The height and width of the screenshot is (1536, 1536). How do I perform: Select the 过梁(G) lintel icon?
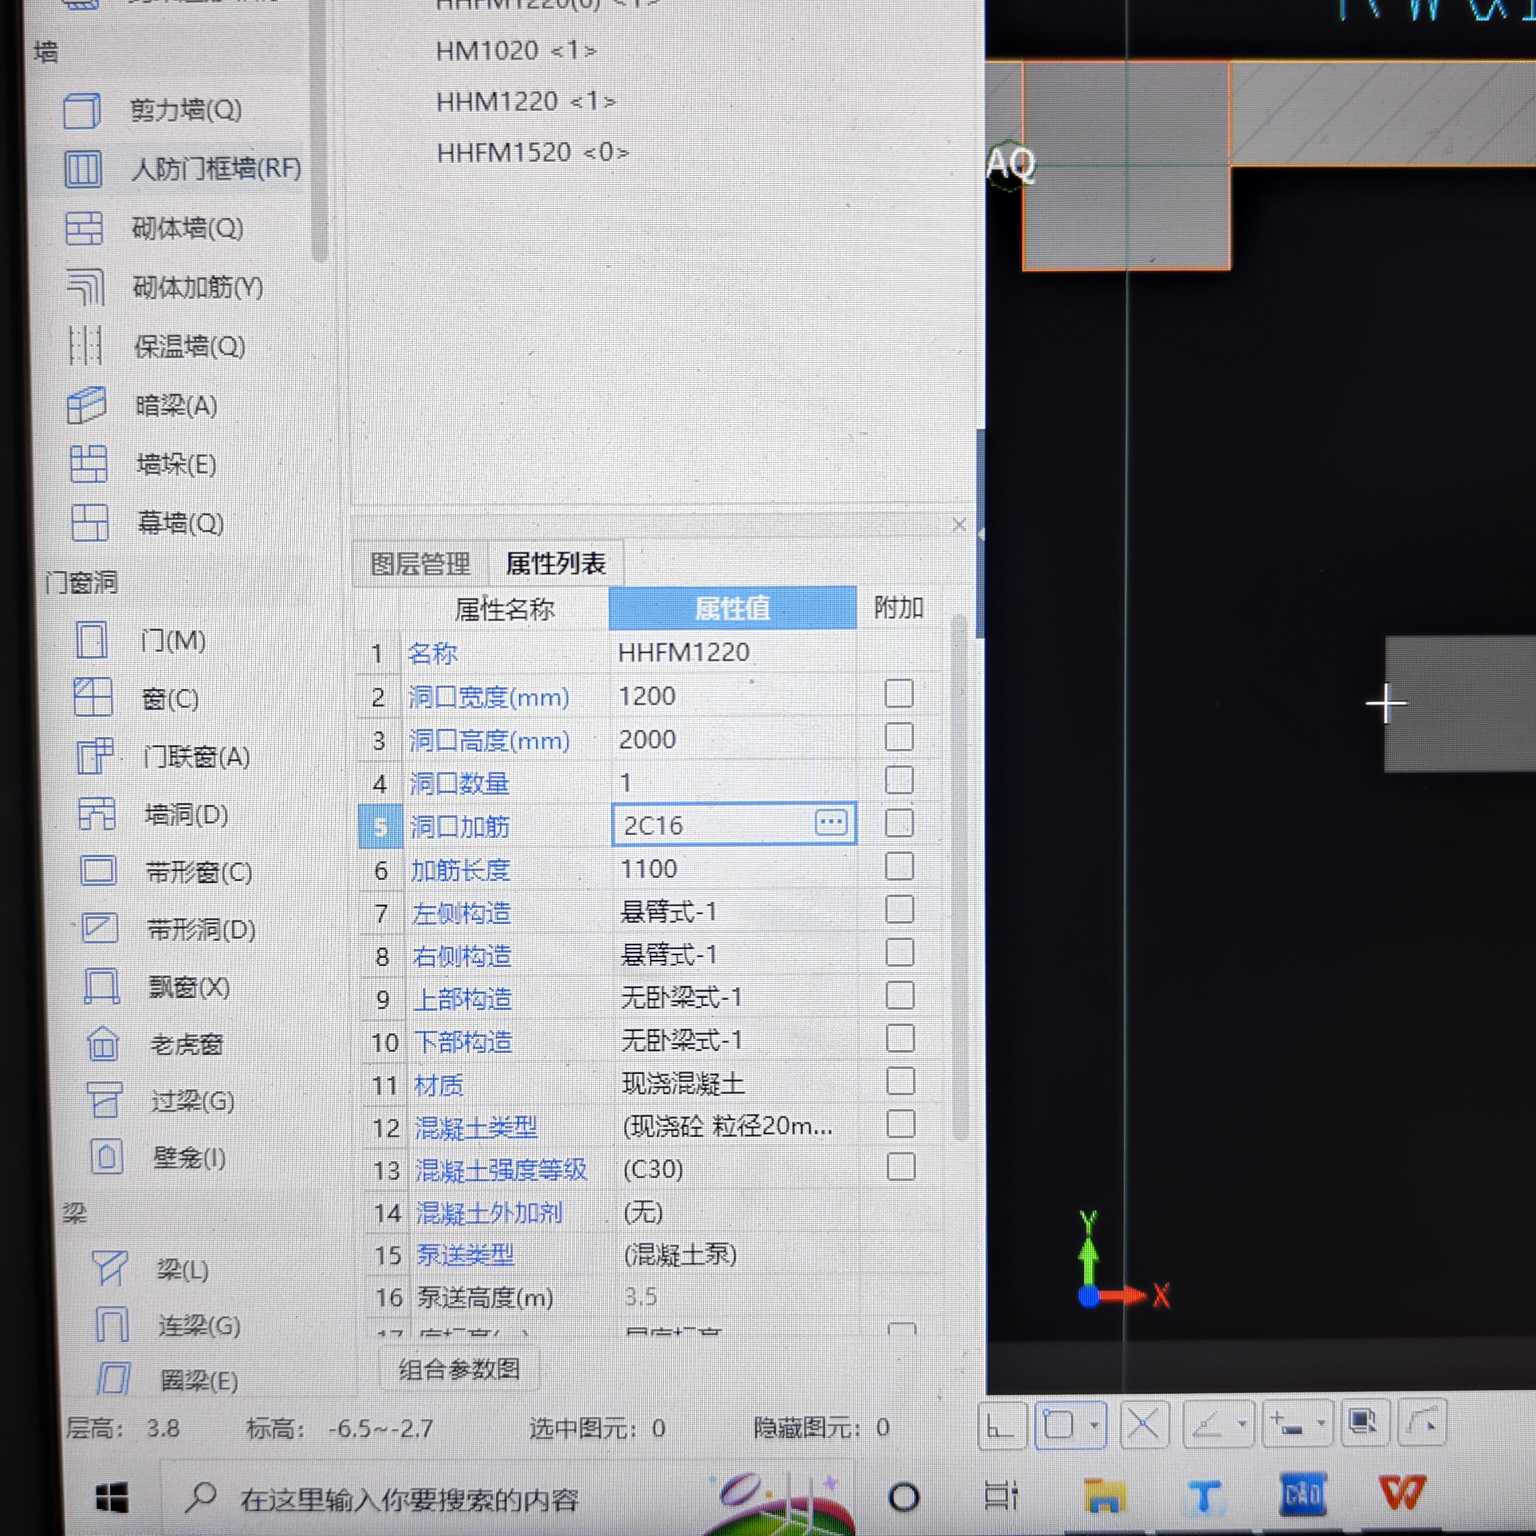tap(104, 1100)
